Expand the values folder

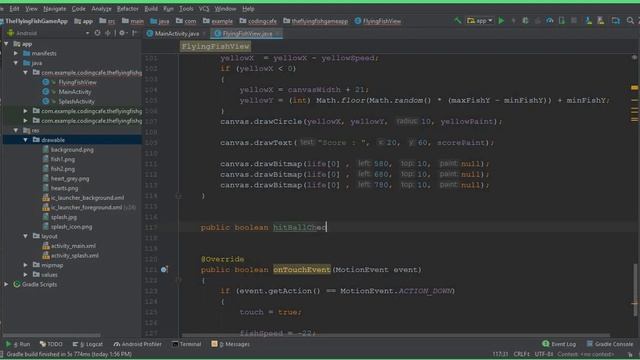tap(26, 275)
